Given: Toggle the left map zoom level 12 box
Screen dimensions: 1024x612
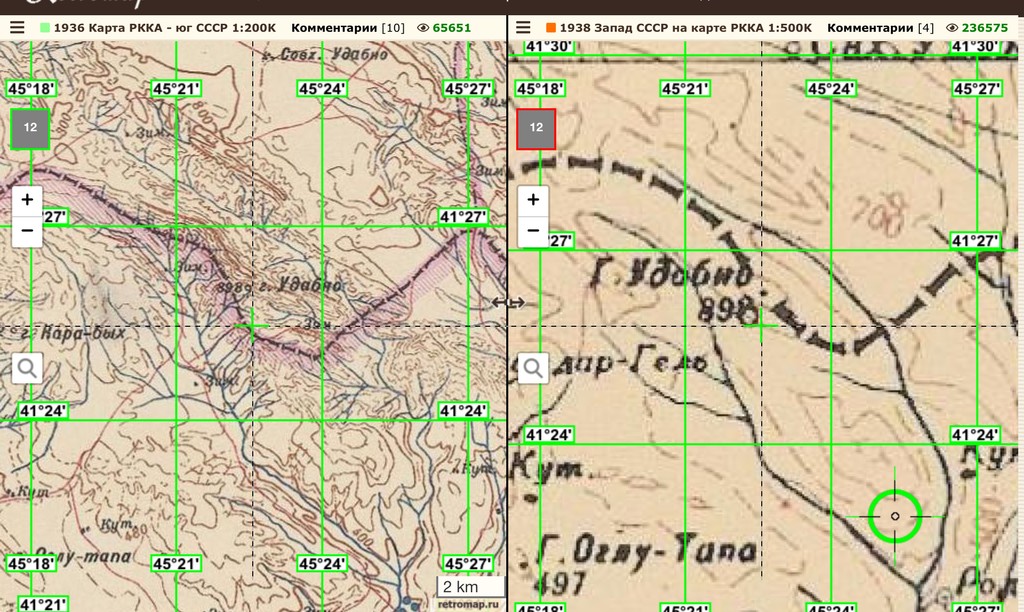Looking at the screenshot, I should pyautogui.click(x=30, y=128).
